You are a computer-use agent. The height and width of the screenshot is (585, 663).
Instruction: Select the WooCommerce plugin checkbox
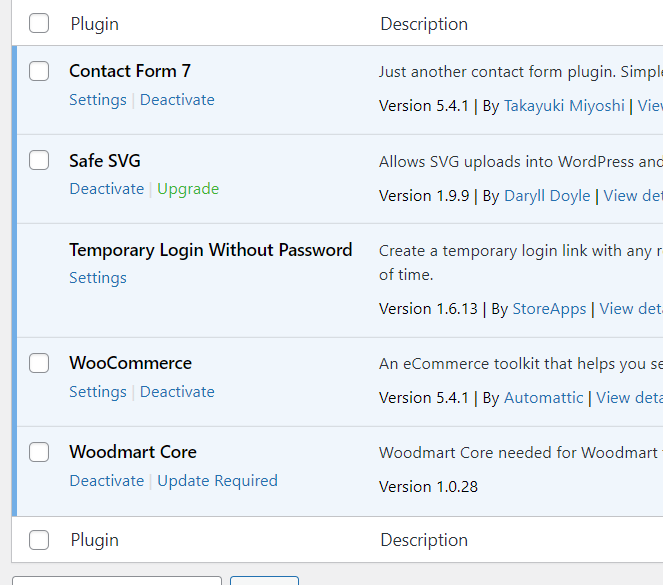coord(39,363)
